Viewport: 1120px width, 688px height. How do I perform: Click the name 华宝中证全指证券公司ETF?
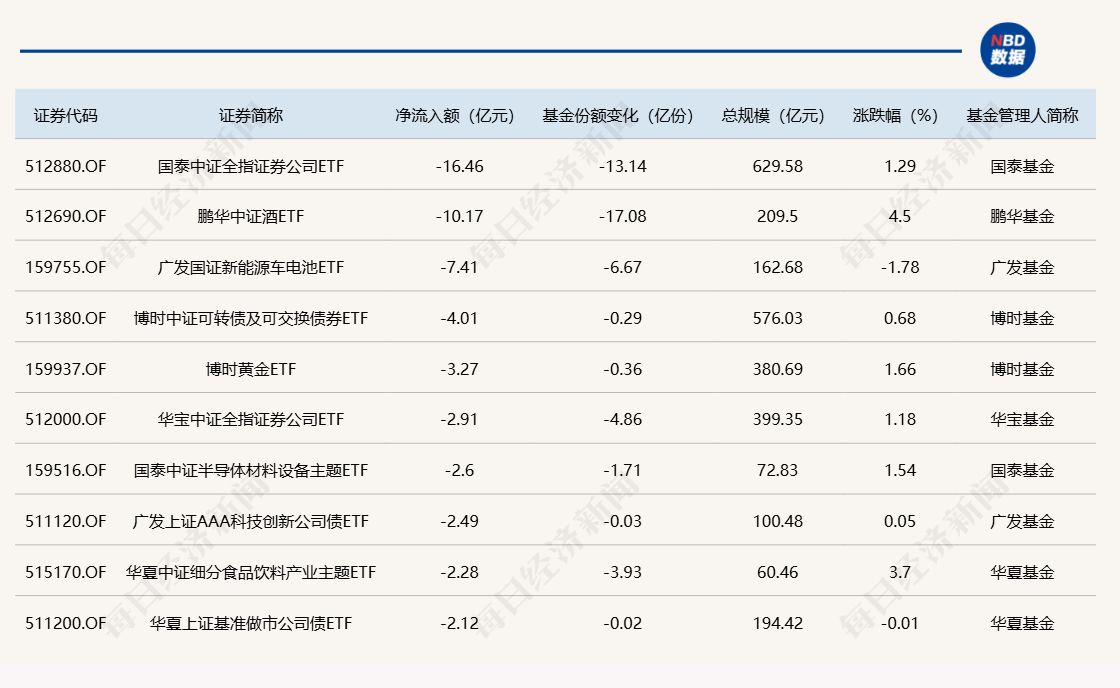tap(251, 419)
